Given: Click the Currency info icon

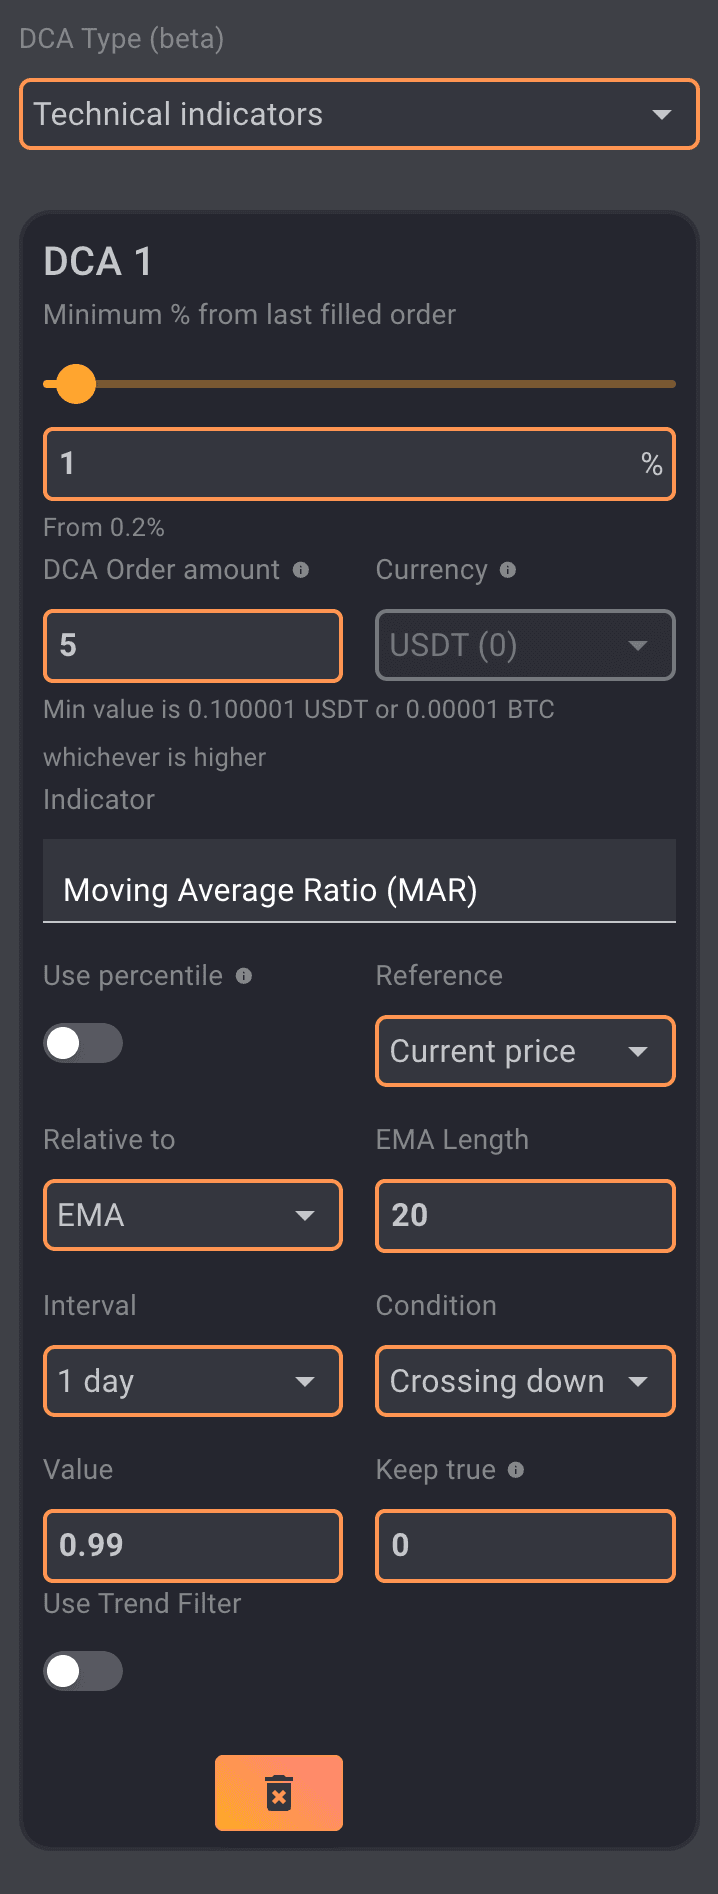Looking at the screenshot, I should (508, 570).
